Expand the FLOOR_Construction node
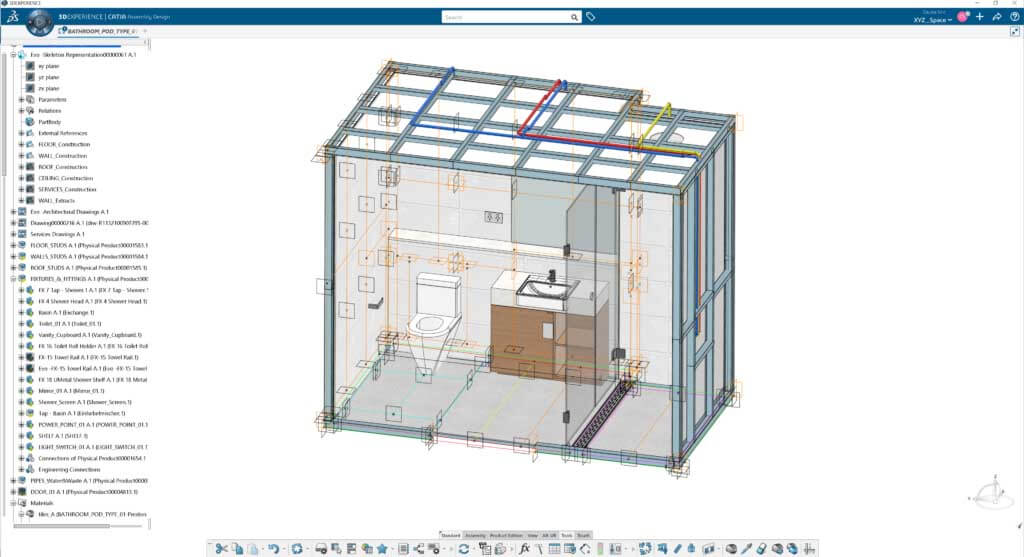 [x=22, y=144]
